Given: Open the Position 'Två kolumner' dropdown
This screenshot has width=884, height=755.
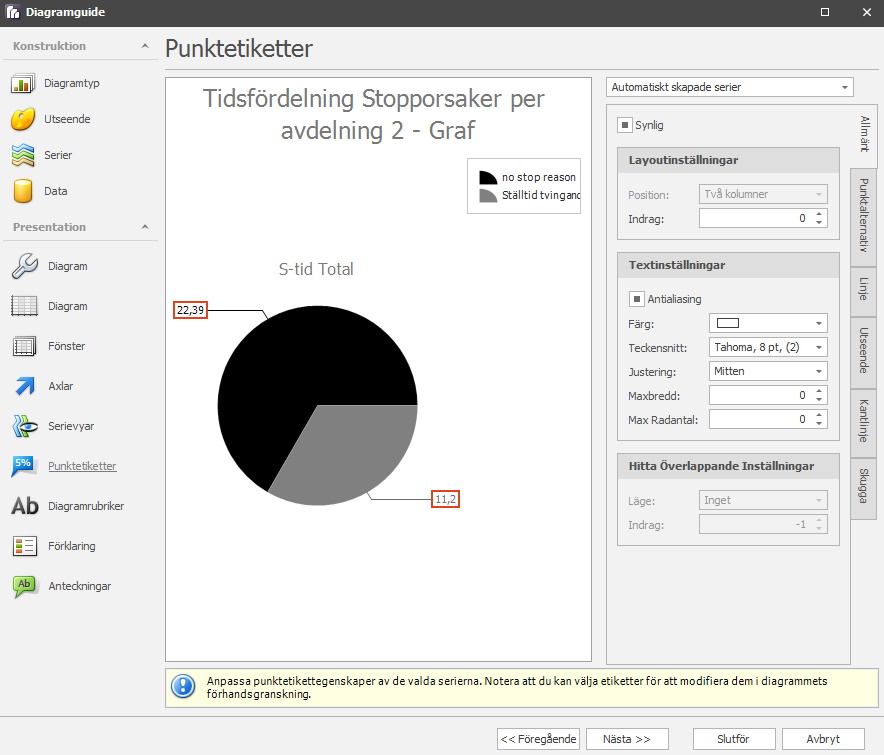Looking at the screenshot, I should point(763,195).
